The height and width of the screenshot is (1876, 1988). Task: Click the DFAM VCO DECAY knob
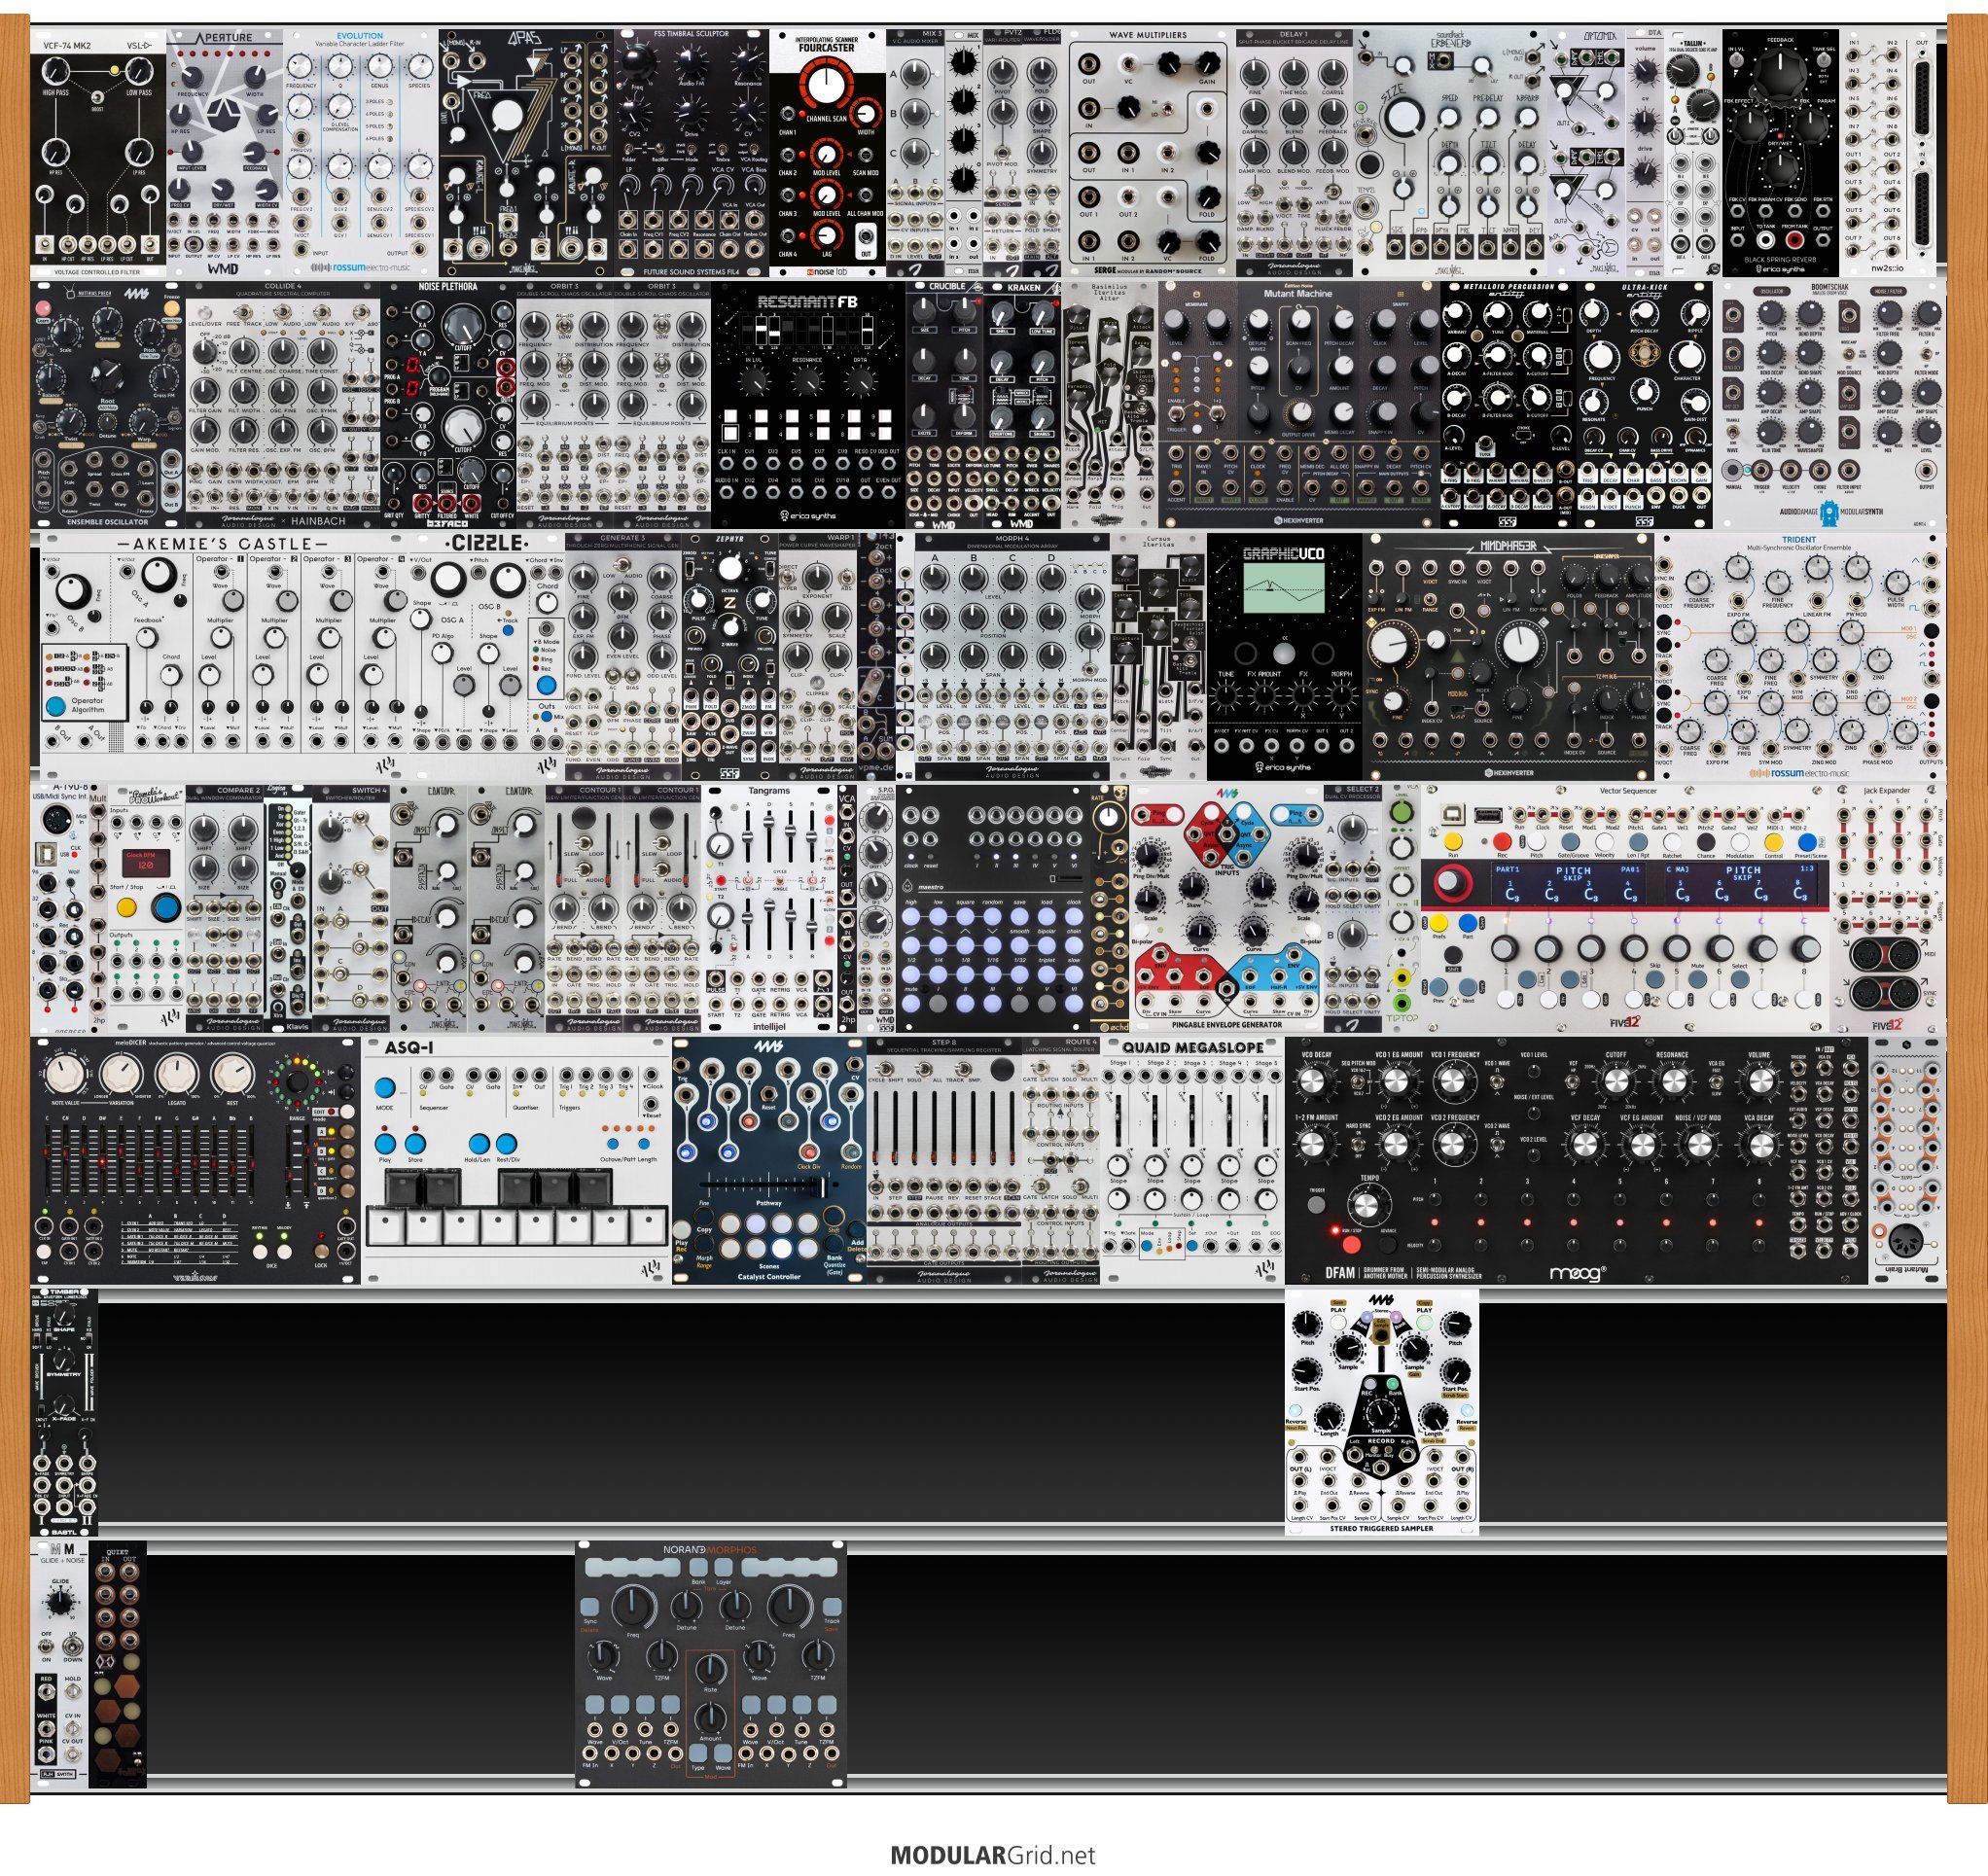coord(1315,1082)
